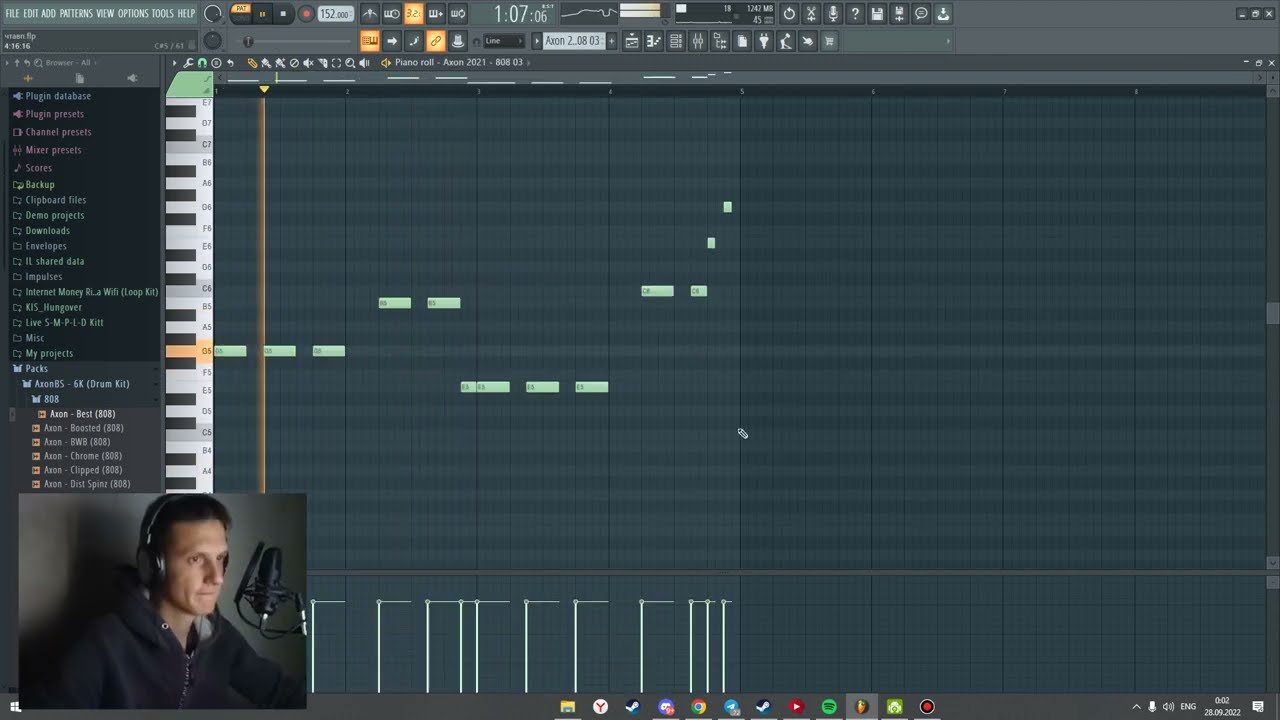
Task: Click the render/export audio icon
Action: pyautogui.click(x=899, y=14)
